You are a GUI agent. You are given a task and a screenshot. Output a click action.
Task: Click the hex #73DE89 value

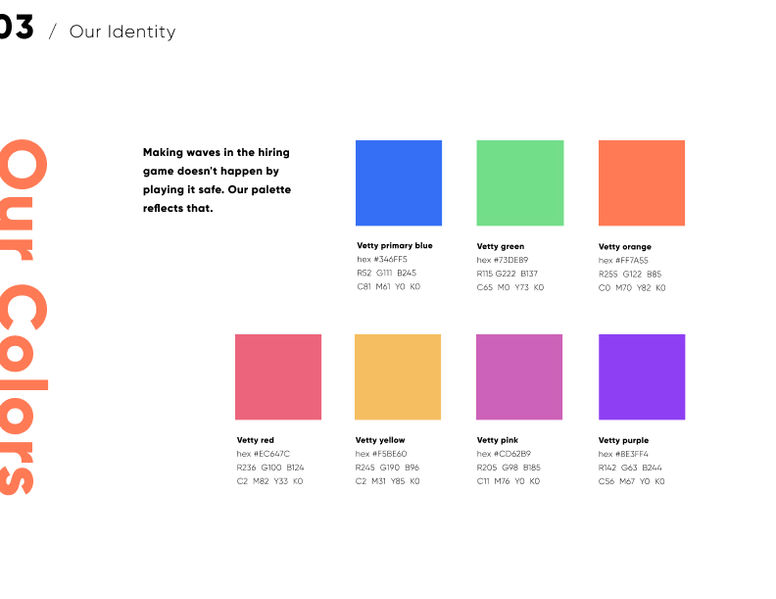point(503,260)
